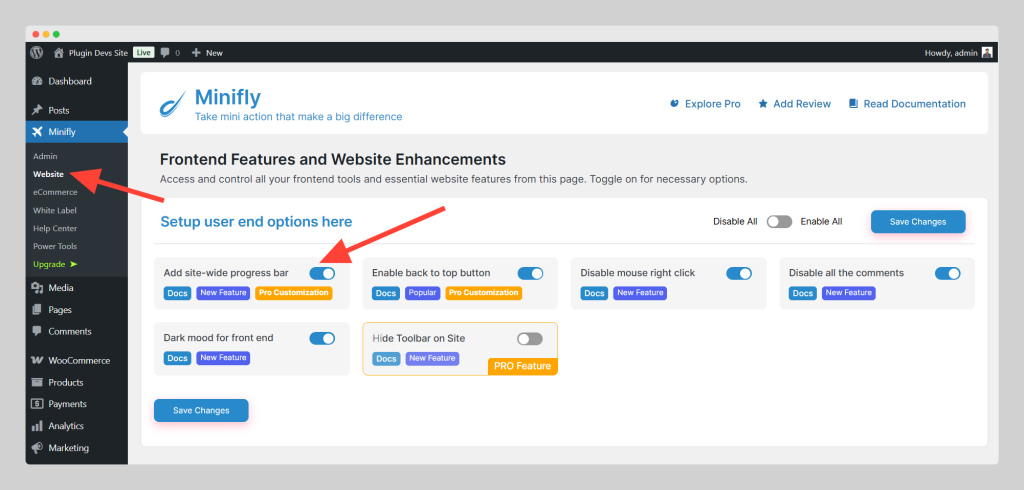Screen dimensions: 1024x490
Task: Click the Posts pushpin icon
Action: [x=37, y=110]
